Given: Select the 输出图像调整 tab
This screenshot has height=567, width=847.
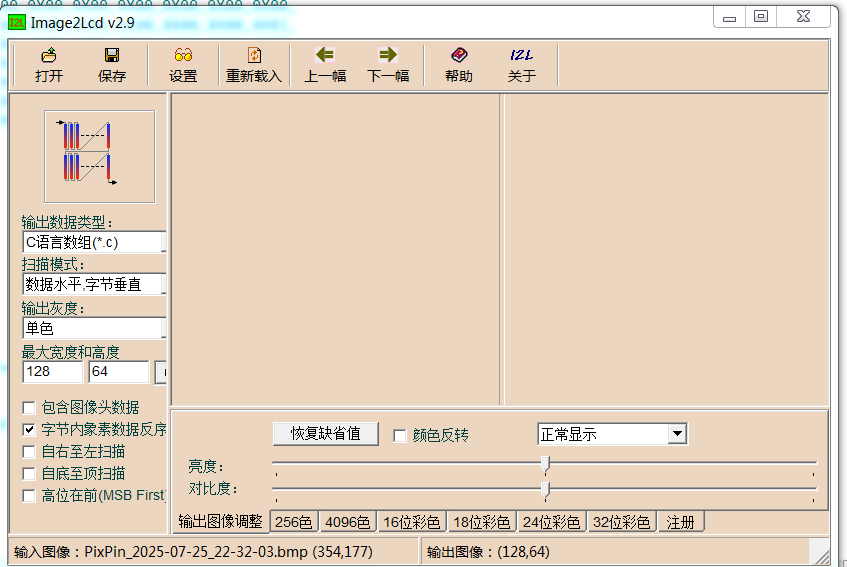Looking at the screenshot, I should point(220,522).
